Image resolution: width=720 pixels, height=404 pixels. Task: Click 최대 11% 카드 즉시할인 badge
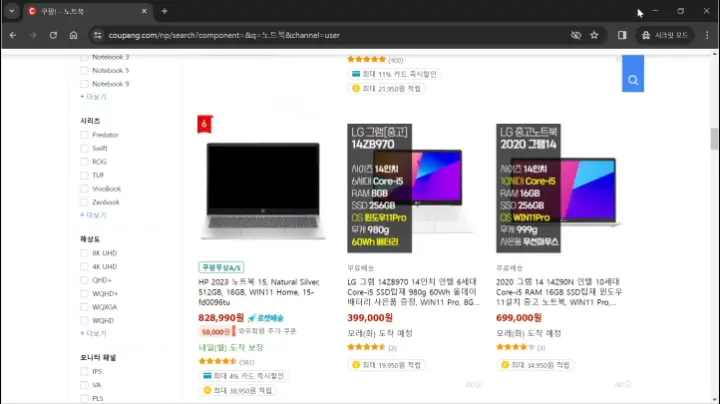(x=394, y=74)
